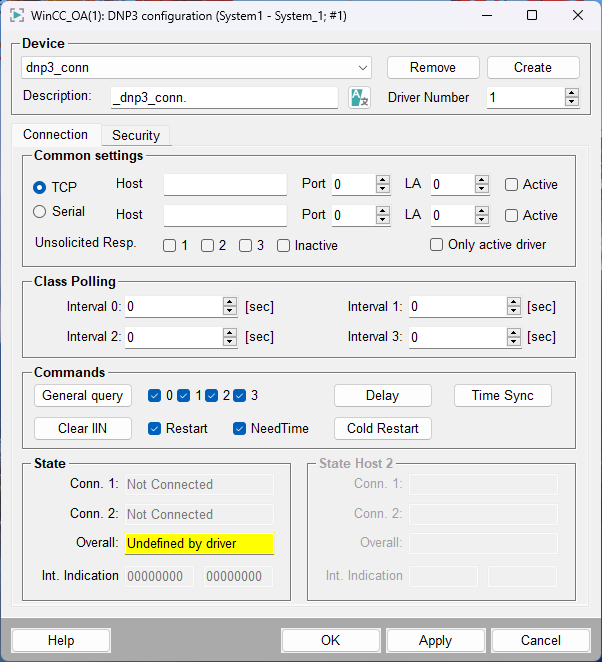
Task: Click the second row LA field
Action: [x=453, y=215]
